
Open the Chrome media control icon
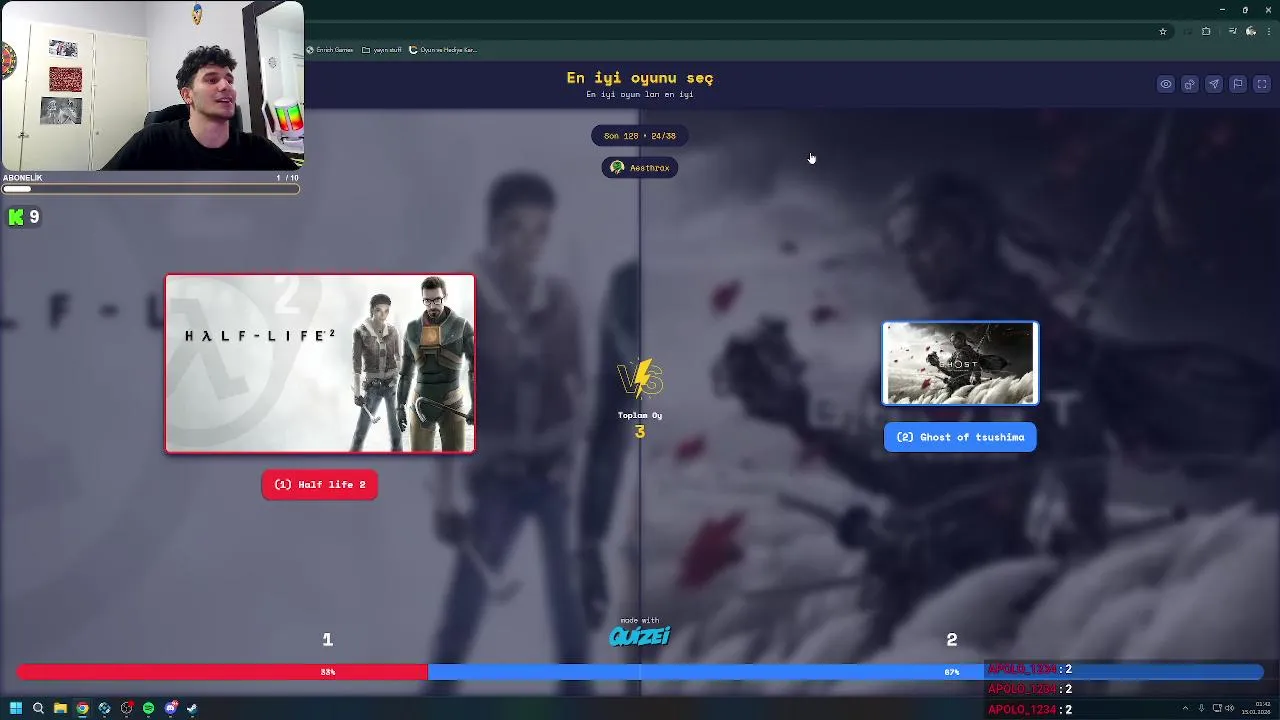(x=1232, y=31)
